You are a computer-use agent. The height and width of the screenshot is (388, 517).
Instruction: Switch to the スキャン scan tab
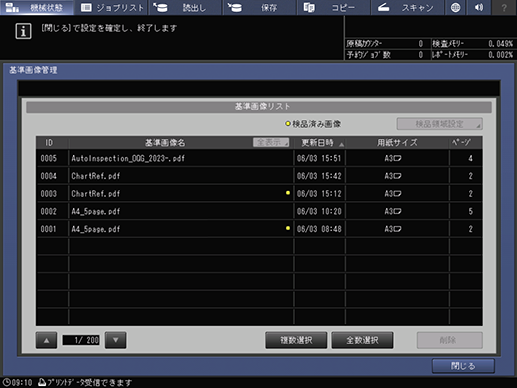408,7
